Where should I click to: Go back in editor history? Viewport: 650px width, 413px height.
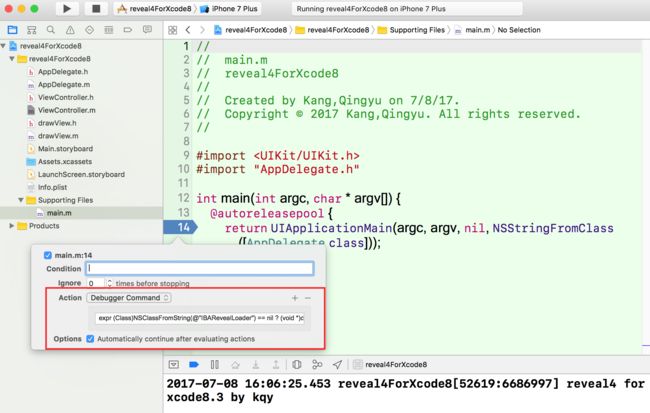tap(188, 30)
